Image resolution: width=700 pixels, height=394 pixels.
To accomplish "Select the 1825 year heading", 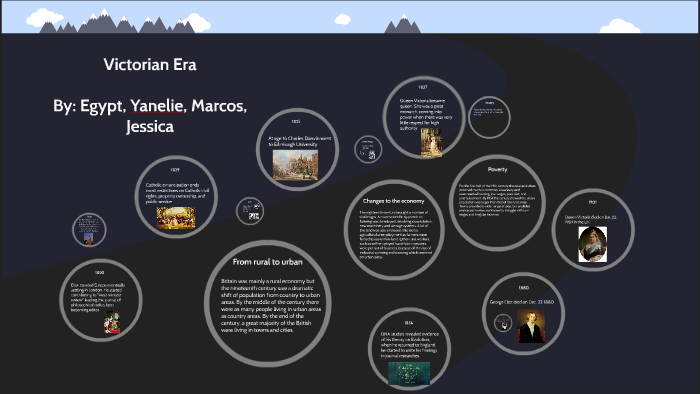I will click(x=296, y=121).
